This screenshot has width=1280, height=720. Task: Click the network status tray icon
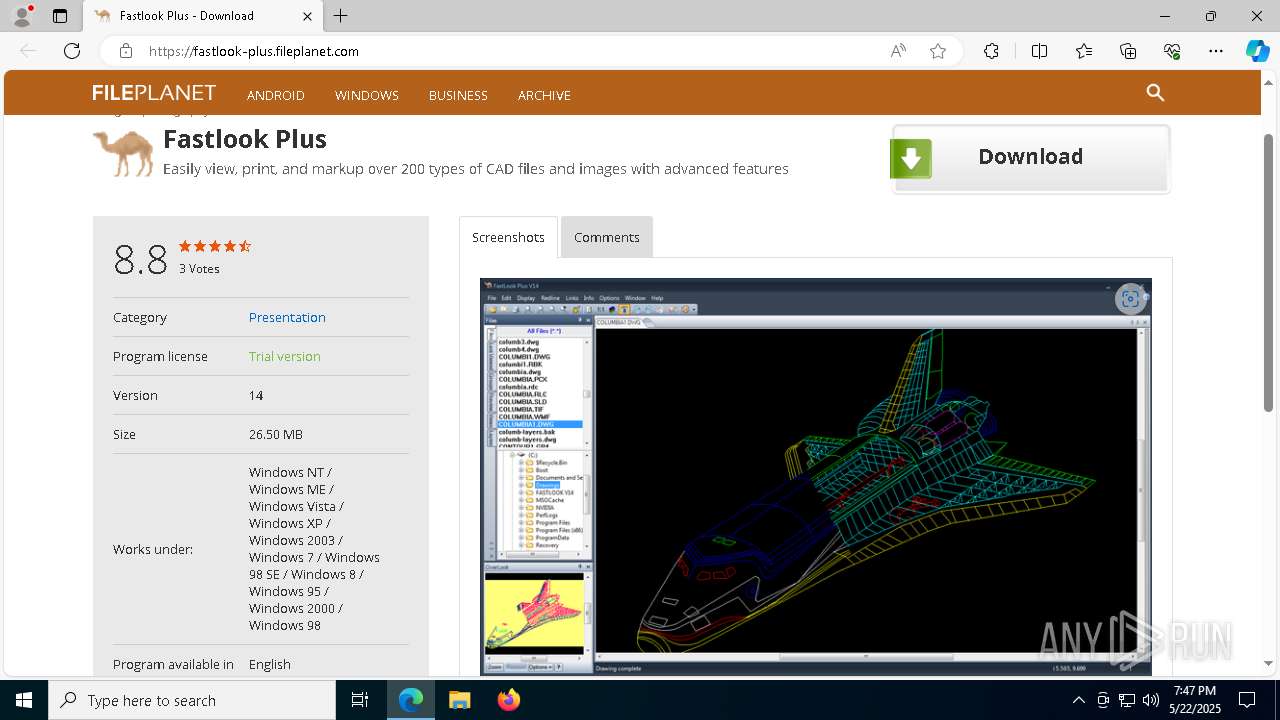tap(1127, 700)
